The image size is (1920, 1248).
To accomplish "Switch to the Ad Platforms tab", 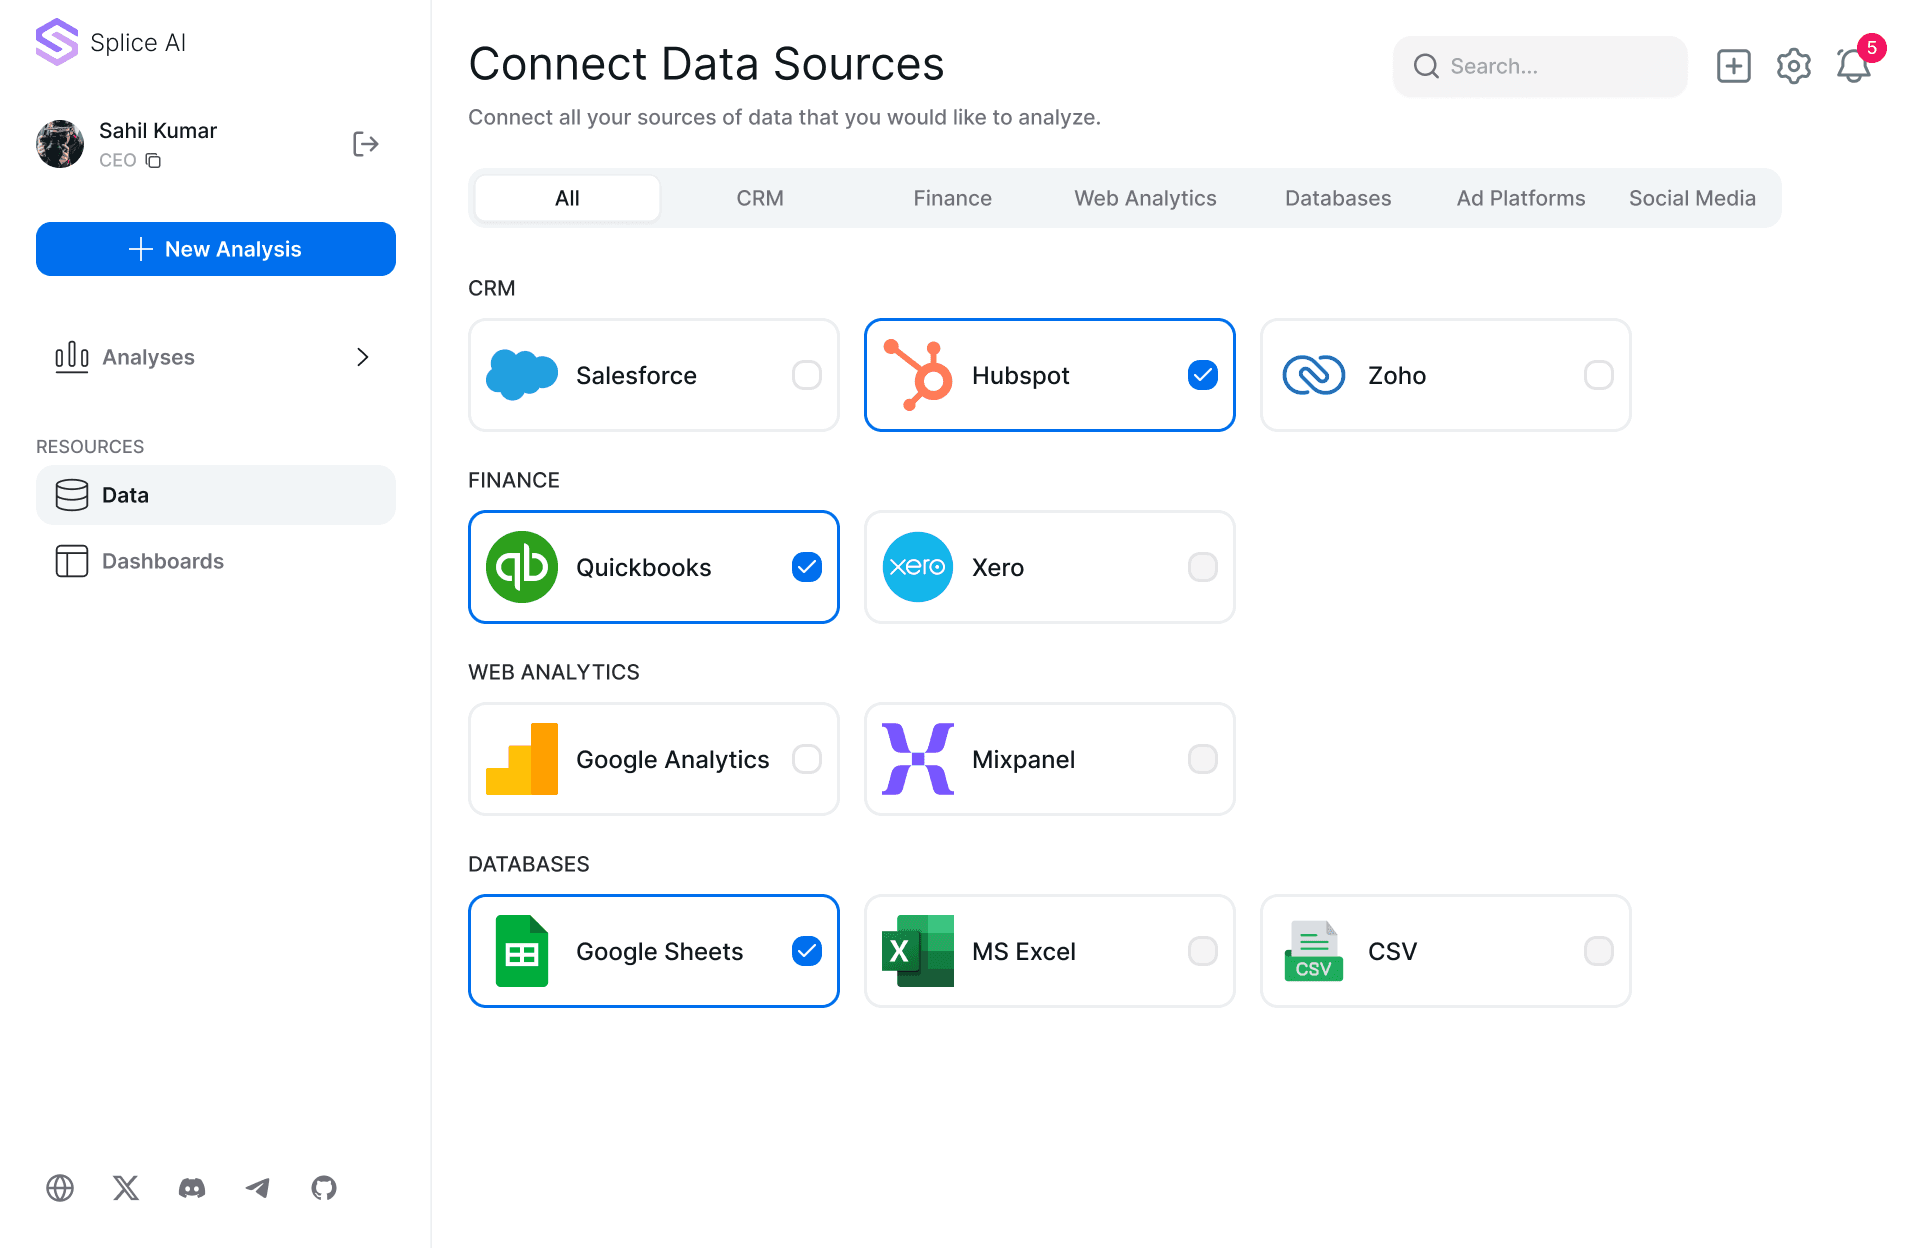I will coord(1521,198).
